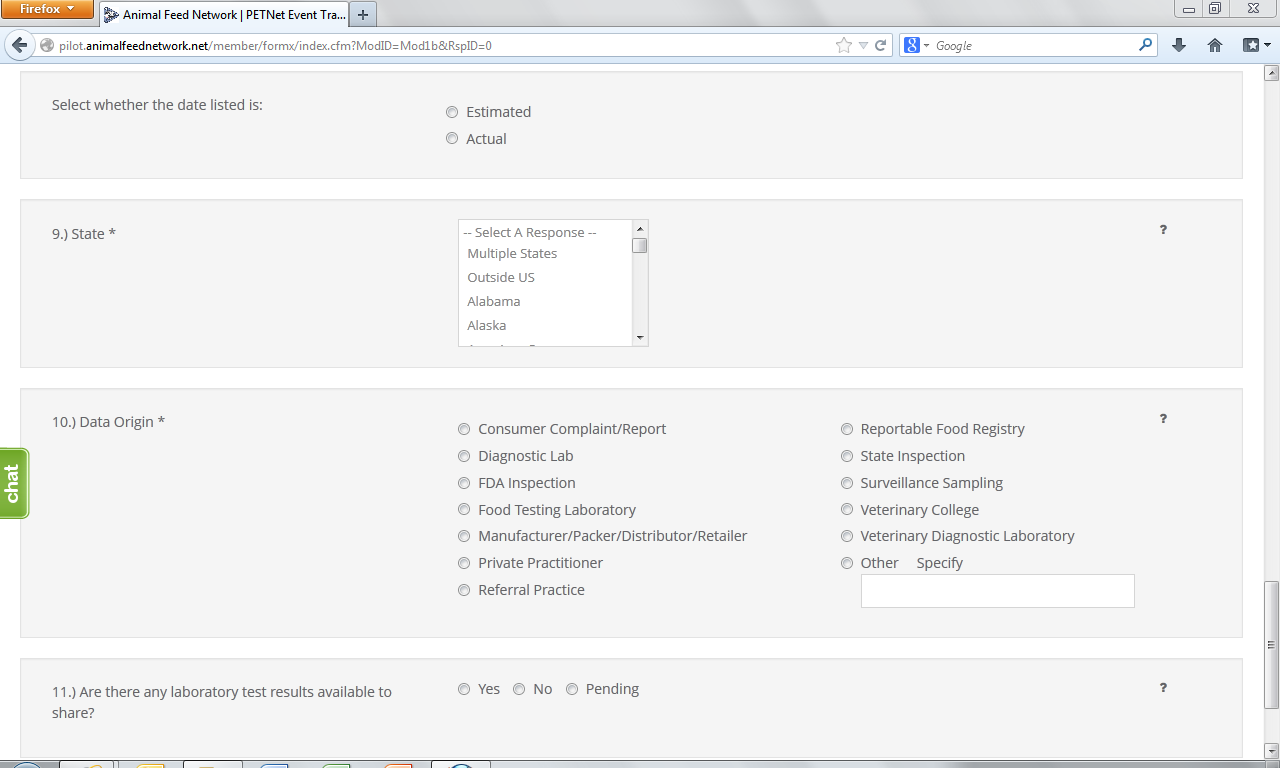Open help for the State question

(1163, 230)
